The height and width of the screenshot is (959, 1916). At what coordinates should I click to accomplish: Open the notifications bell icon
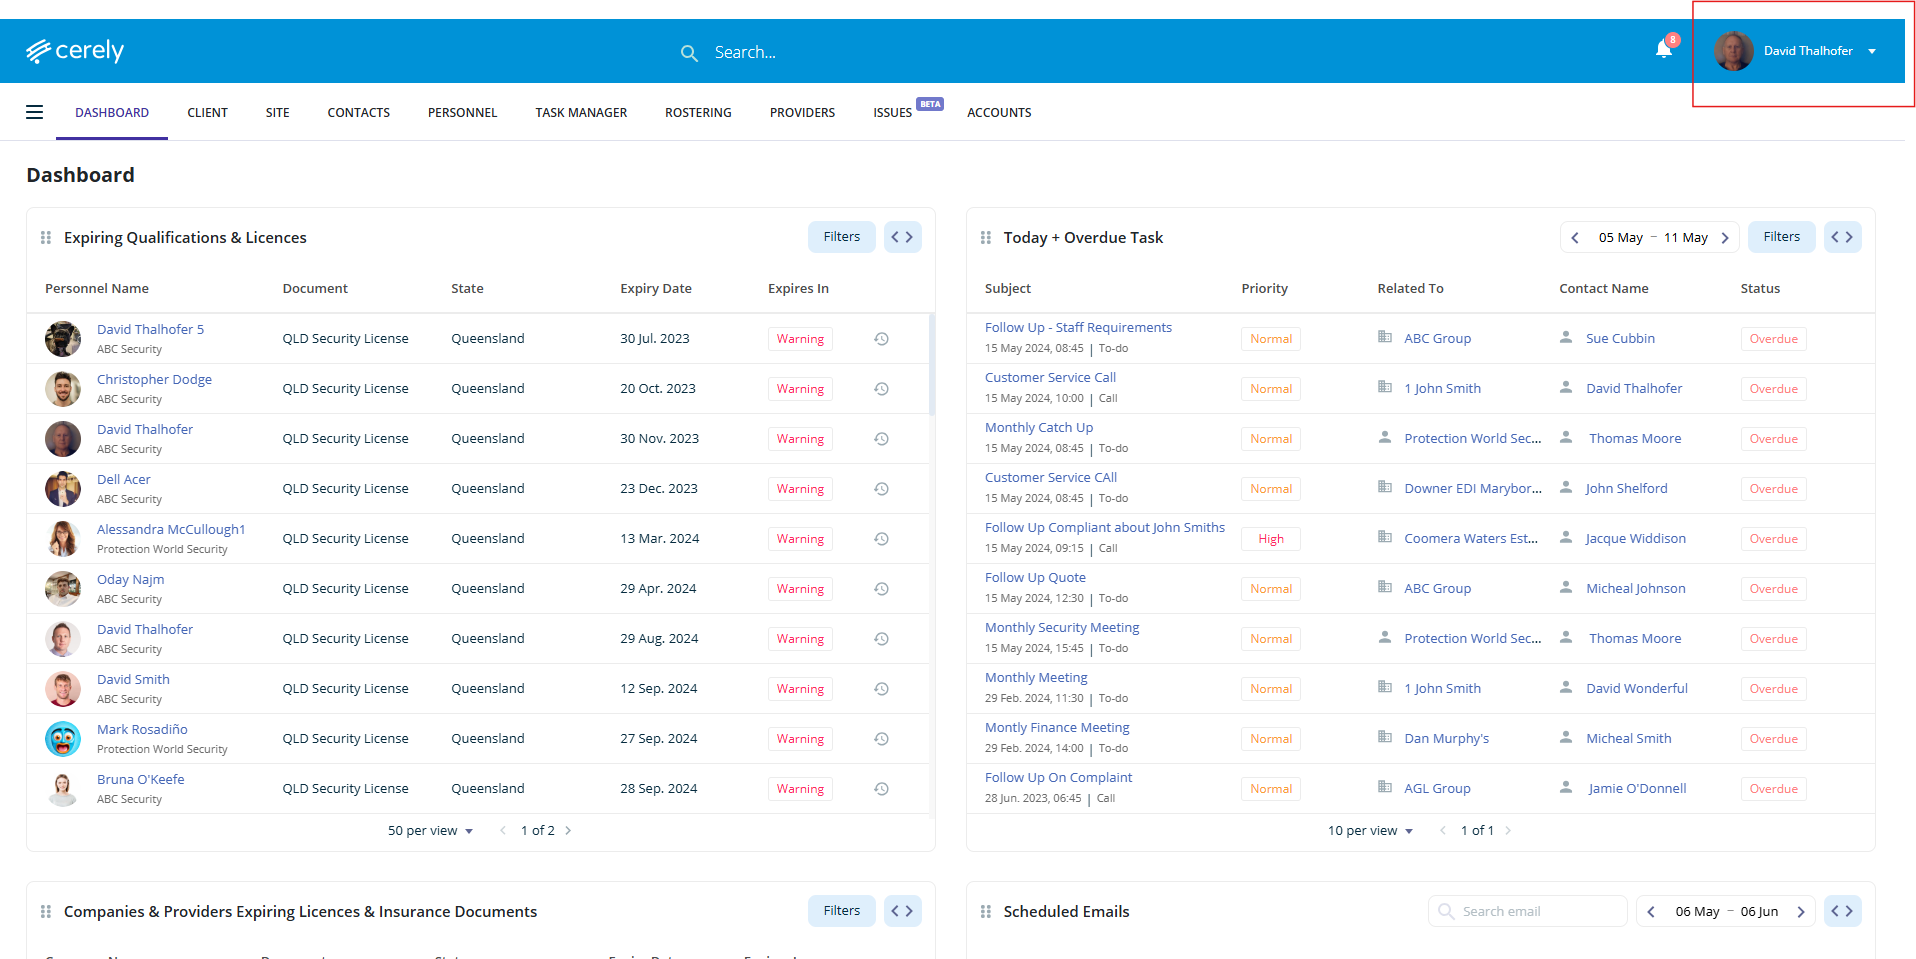pos(1663,49)
